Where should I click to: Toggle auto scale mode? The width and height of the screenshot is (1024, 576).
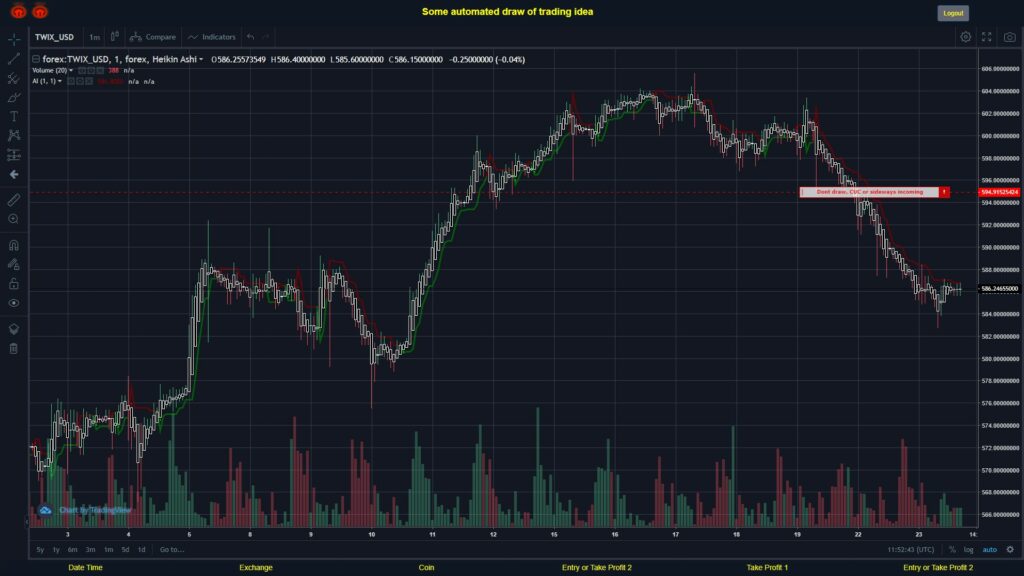tap(990, 550)
